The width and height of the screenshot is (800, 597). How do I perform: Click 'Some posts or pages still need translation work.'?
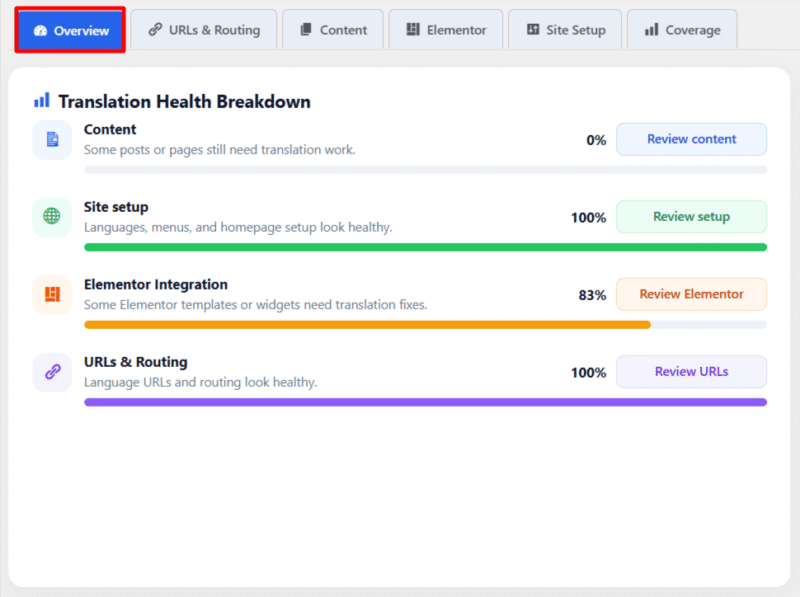point(219,150)
